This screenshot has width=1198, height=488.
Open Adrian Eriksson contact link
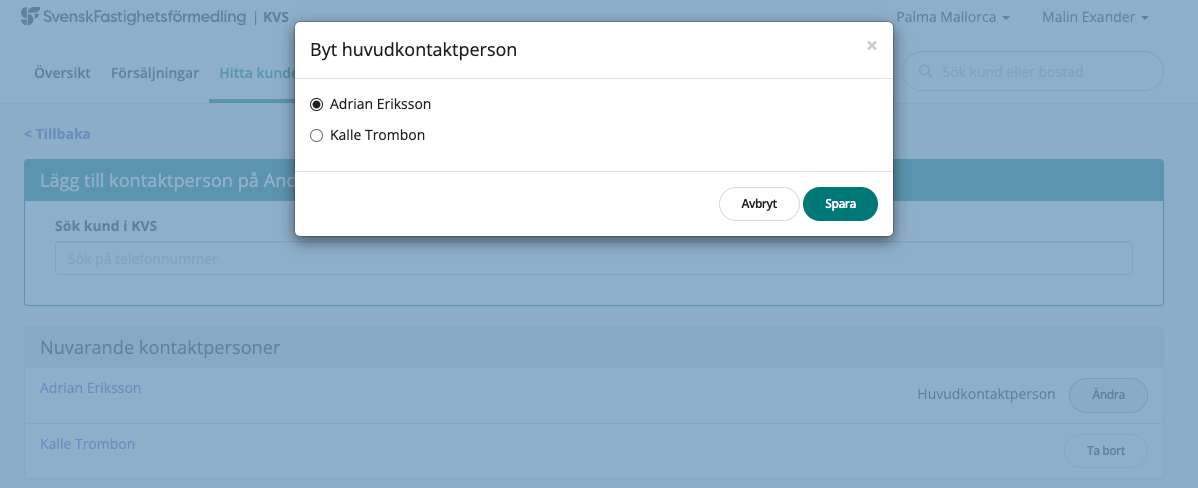(x=91, y=388)
